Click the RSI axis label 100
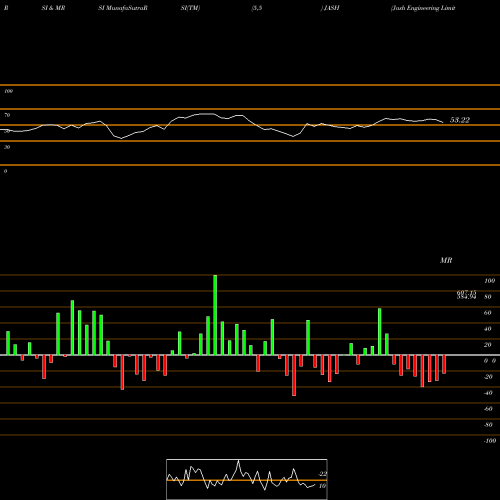 coord(9,91)
